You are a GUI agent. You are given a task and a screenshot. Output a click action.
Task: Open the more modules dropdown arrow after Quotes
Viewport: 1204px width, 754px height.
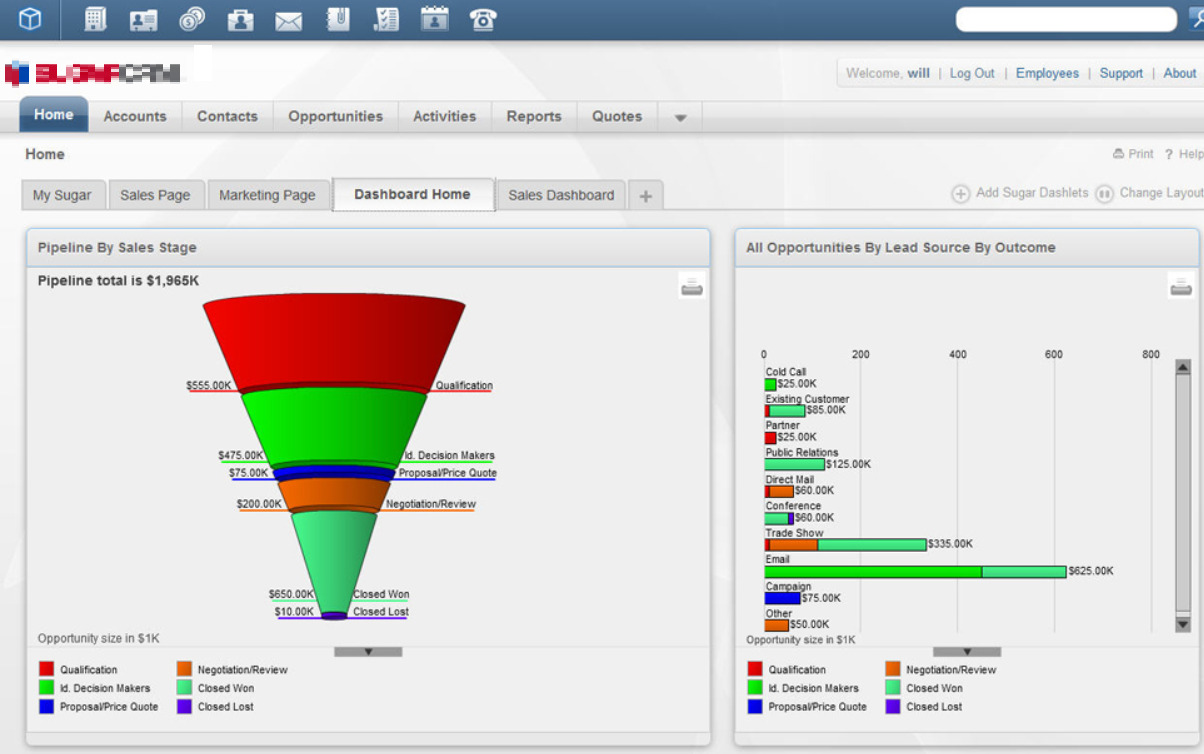680,117
